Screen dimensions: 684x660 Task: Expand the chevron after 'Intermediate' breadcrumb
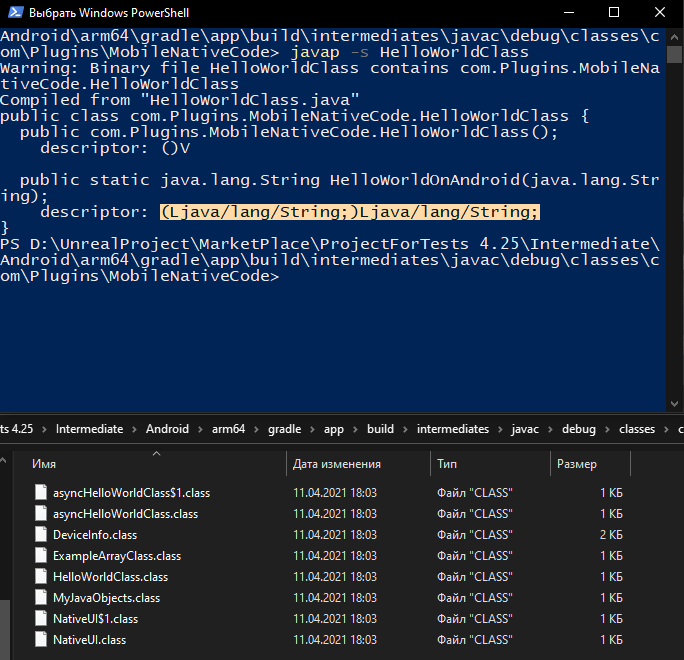(134, 430)
